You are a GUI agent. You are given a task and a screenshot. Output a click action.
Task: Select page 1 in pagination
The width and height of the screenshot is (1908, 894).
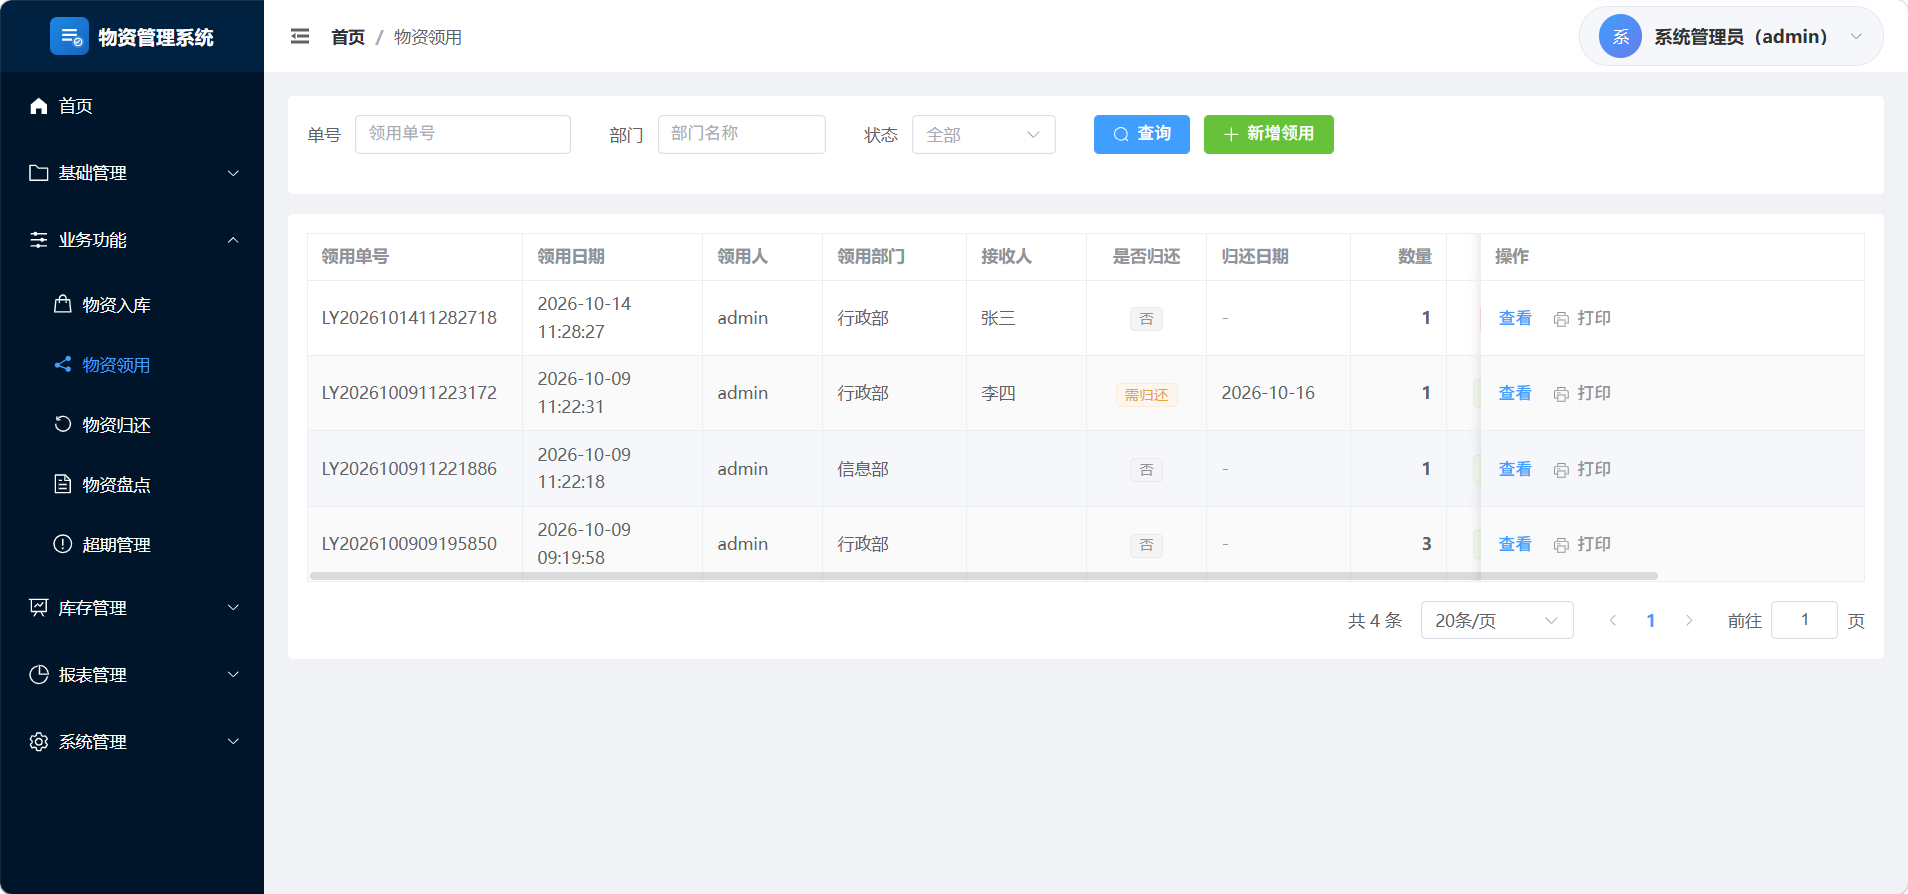tap(1651, 621)
